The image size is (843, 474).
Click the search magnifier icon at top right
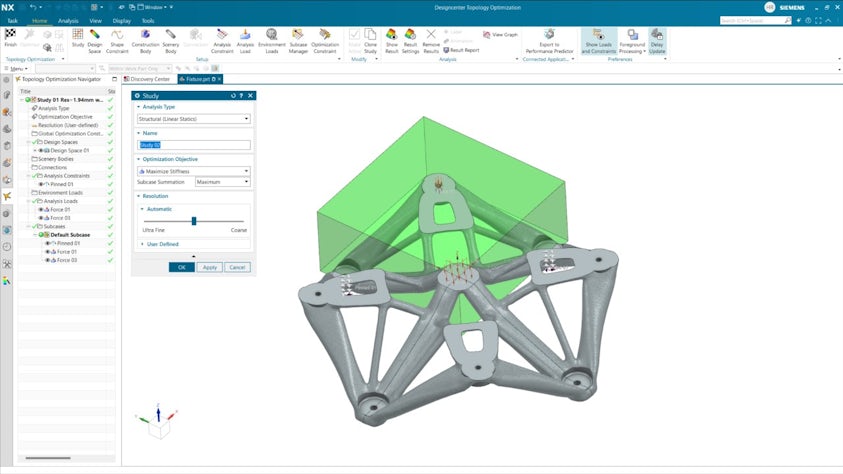click(788, 20)
